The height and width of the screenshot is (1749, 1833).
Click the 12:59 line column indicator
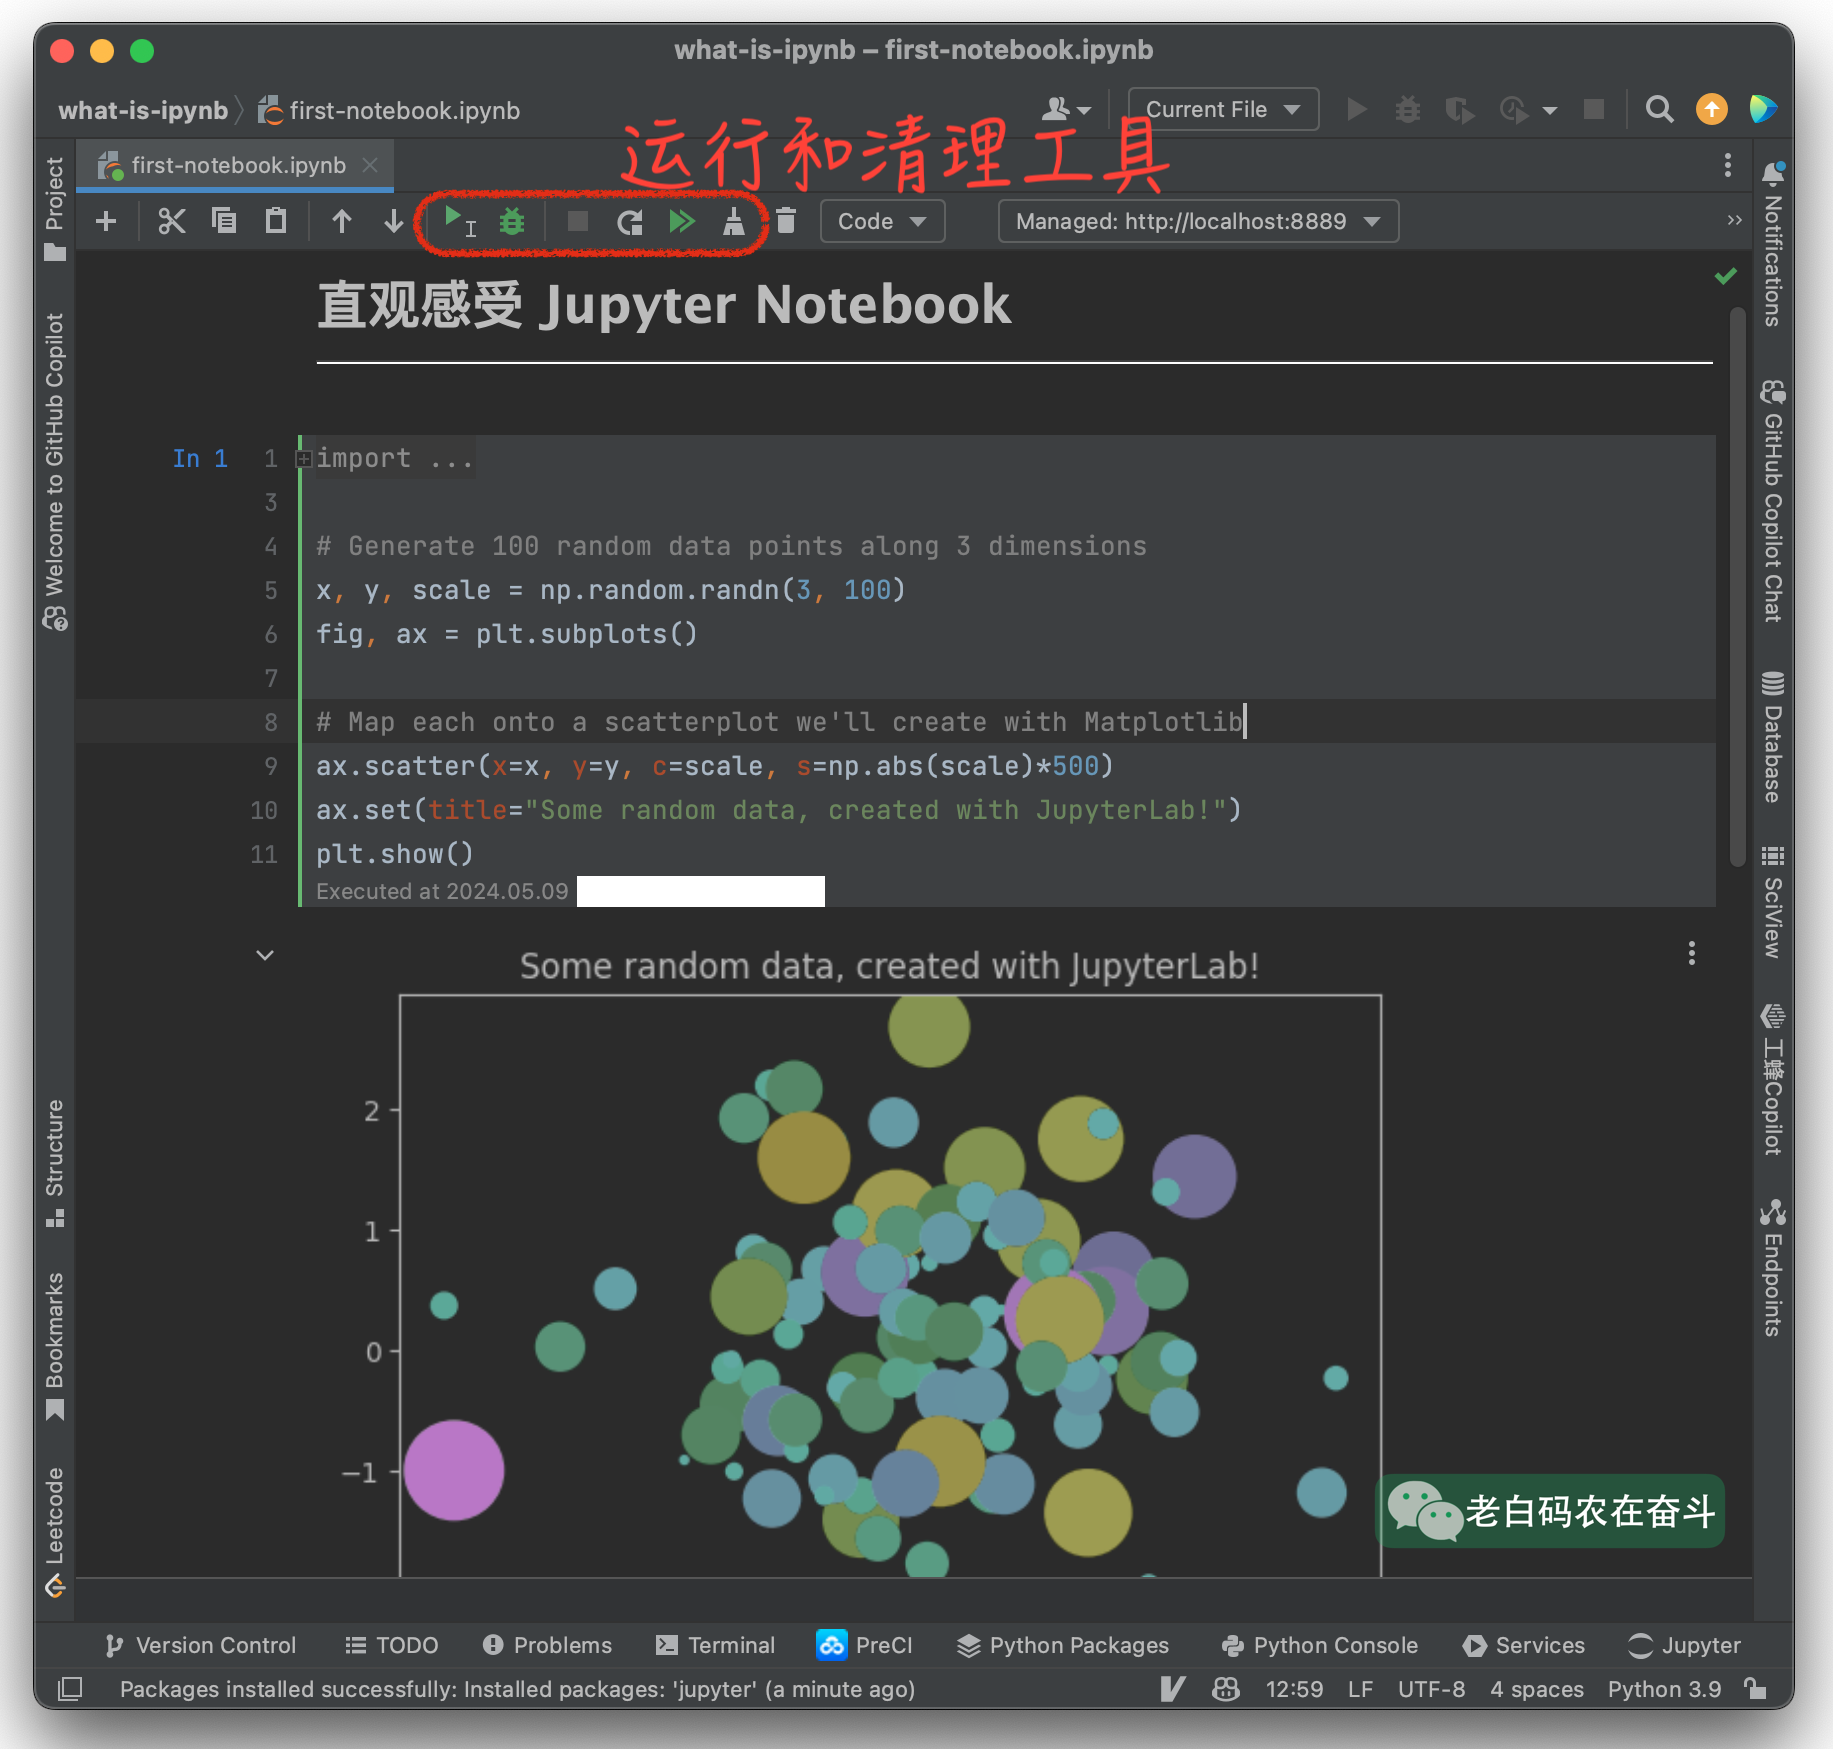point(1294,1689)
